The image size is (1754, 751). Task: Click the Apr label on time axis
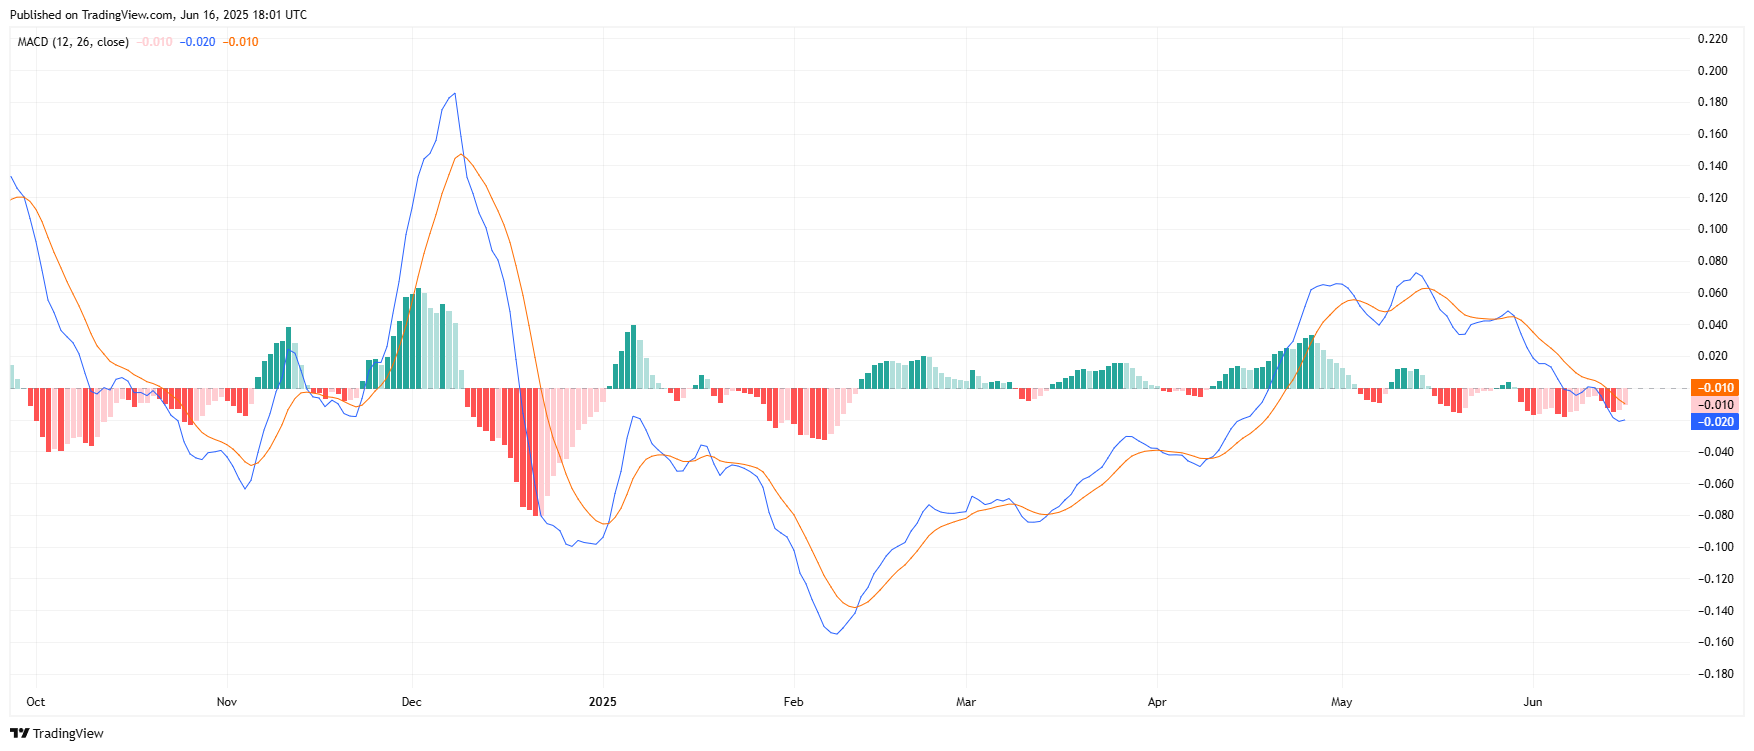[1157, 702]
